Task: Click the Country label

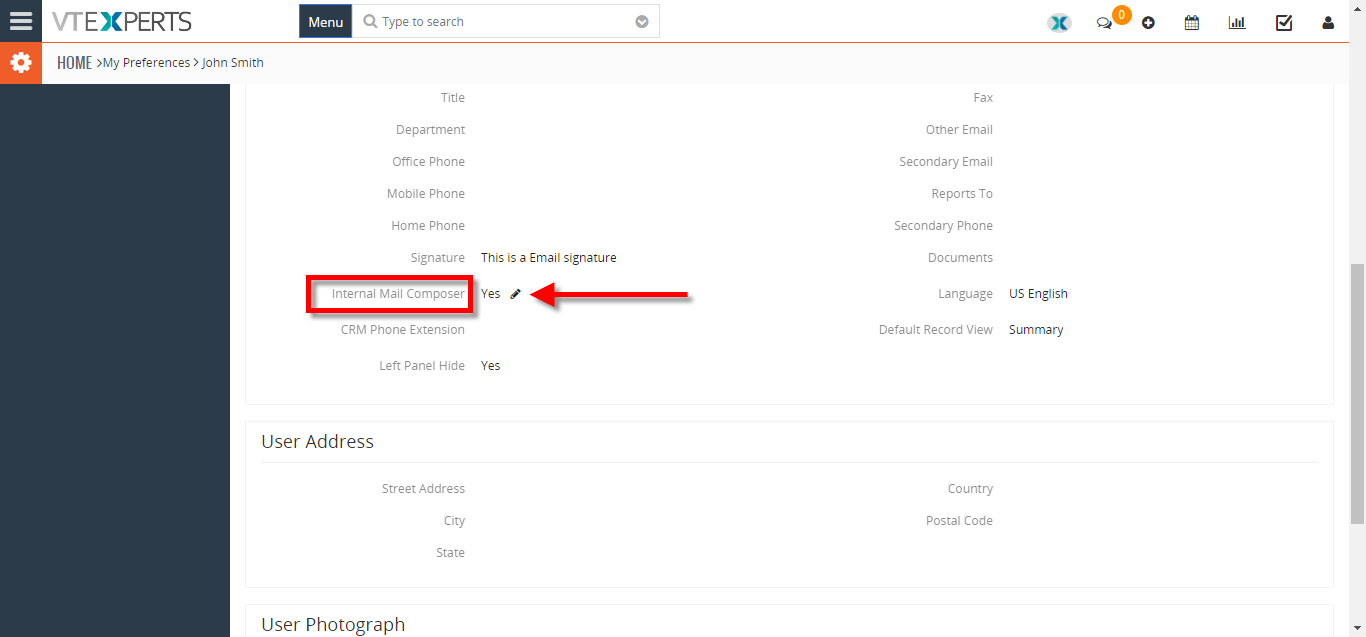Action: coord(970,489)
